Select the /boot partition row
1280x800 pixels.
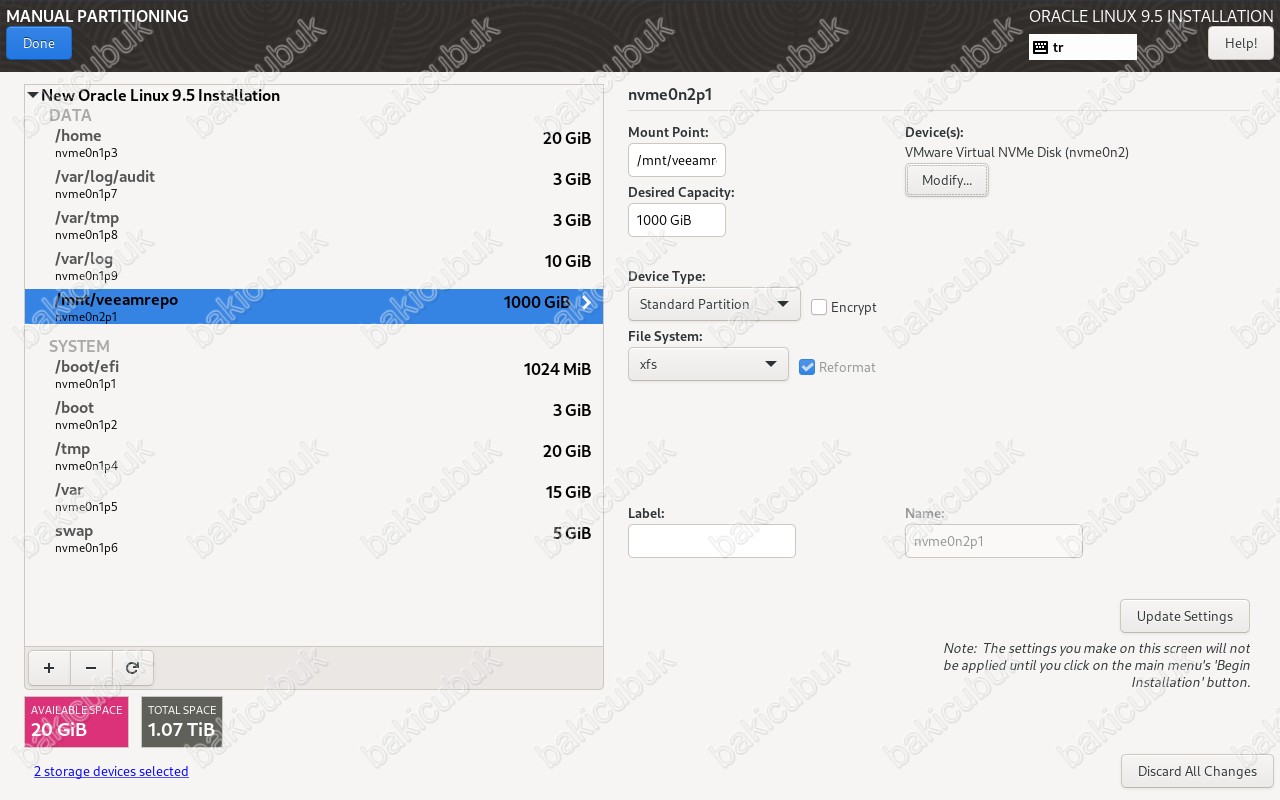pos(314,415)
